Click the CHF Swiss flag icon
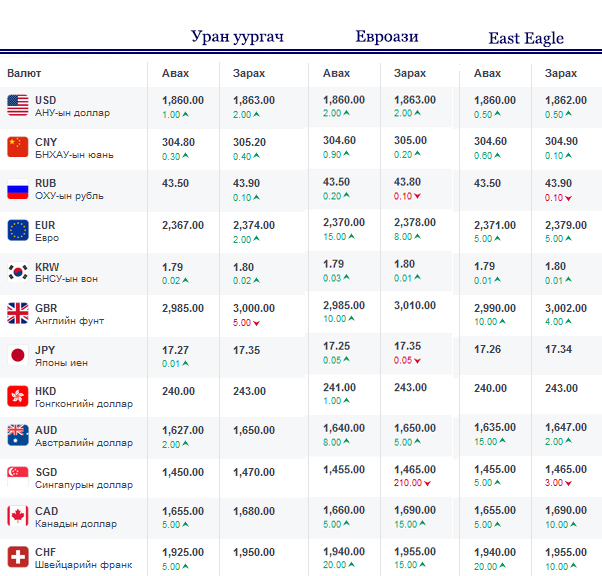 tap(18, 558)
